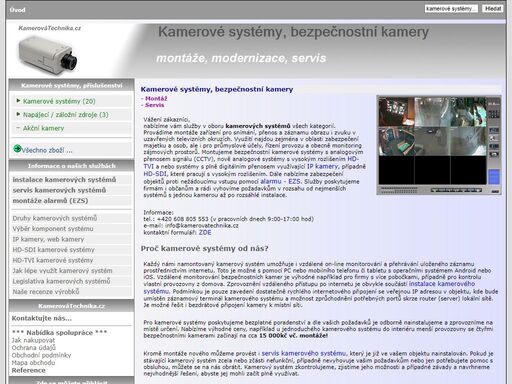This screenshot has height=384, width=512.
Task: Open Obchodní podmínky page
Action: click(x=41, y=355)
